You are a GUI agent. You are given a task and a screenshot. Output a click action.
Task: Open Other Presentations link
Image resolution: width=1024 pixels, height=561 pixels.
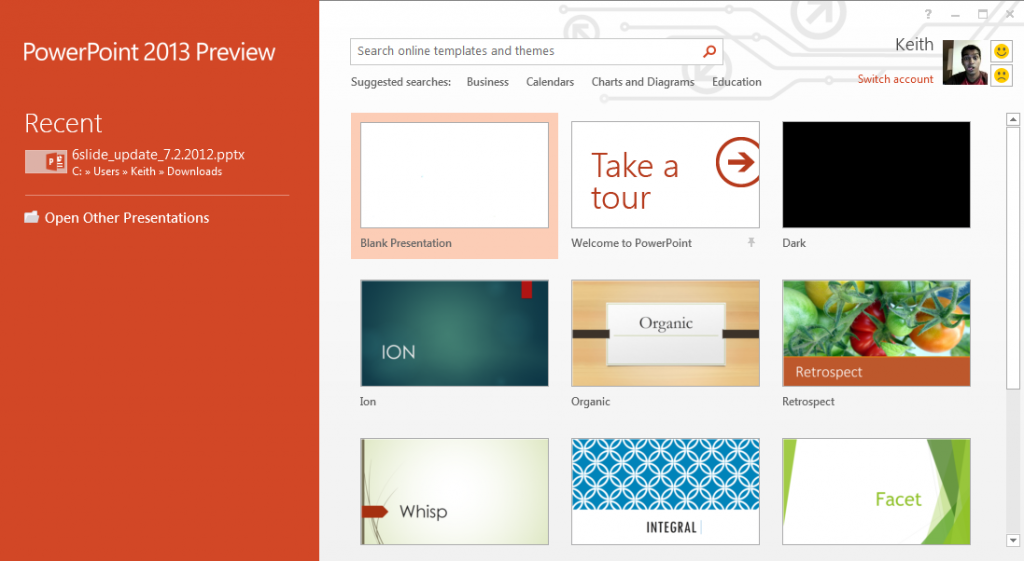point(127,217)
